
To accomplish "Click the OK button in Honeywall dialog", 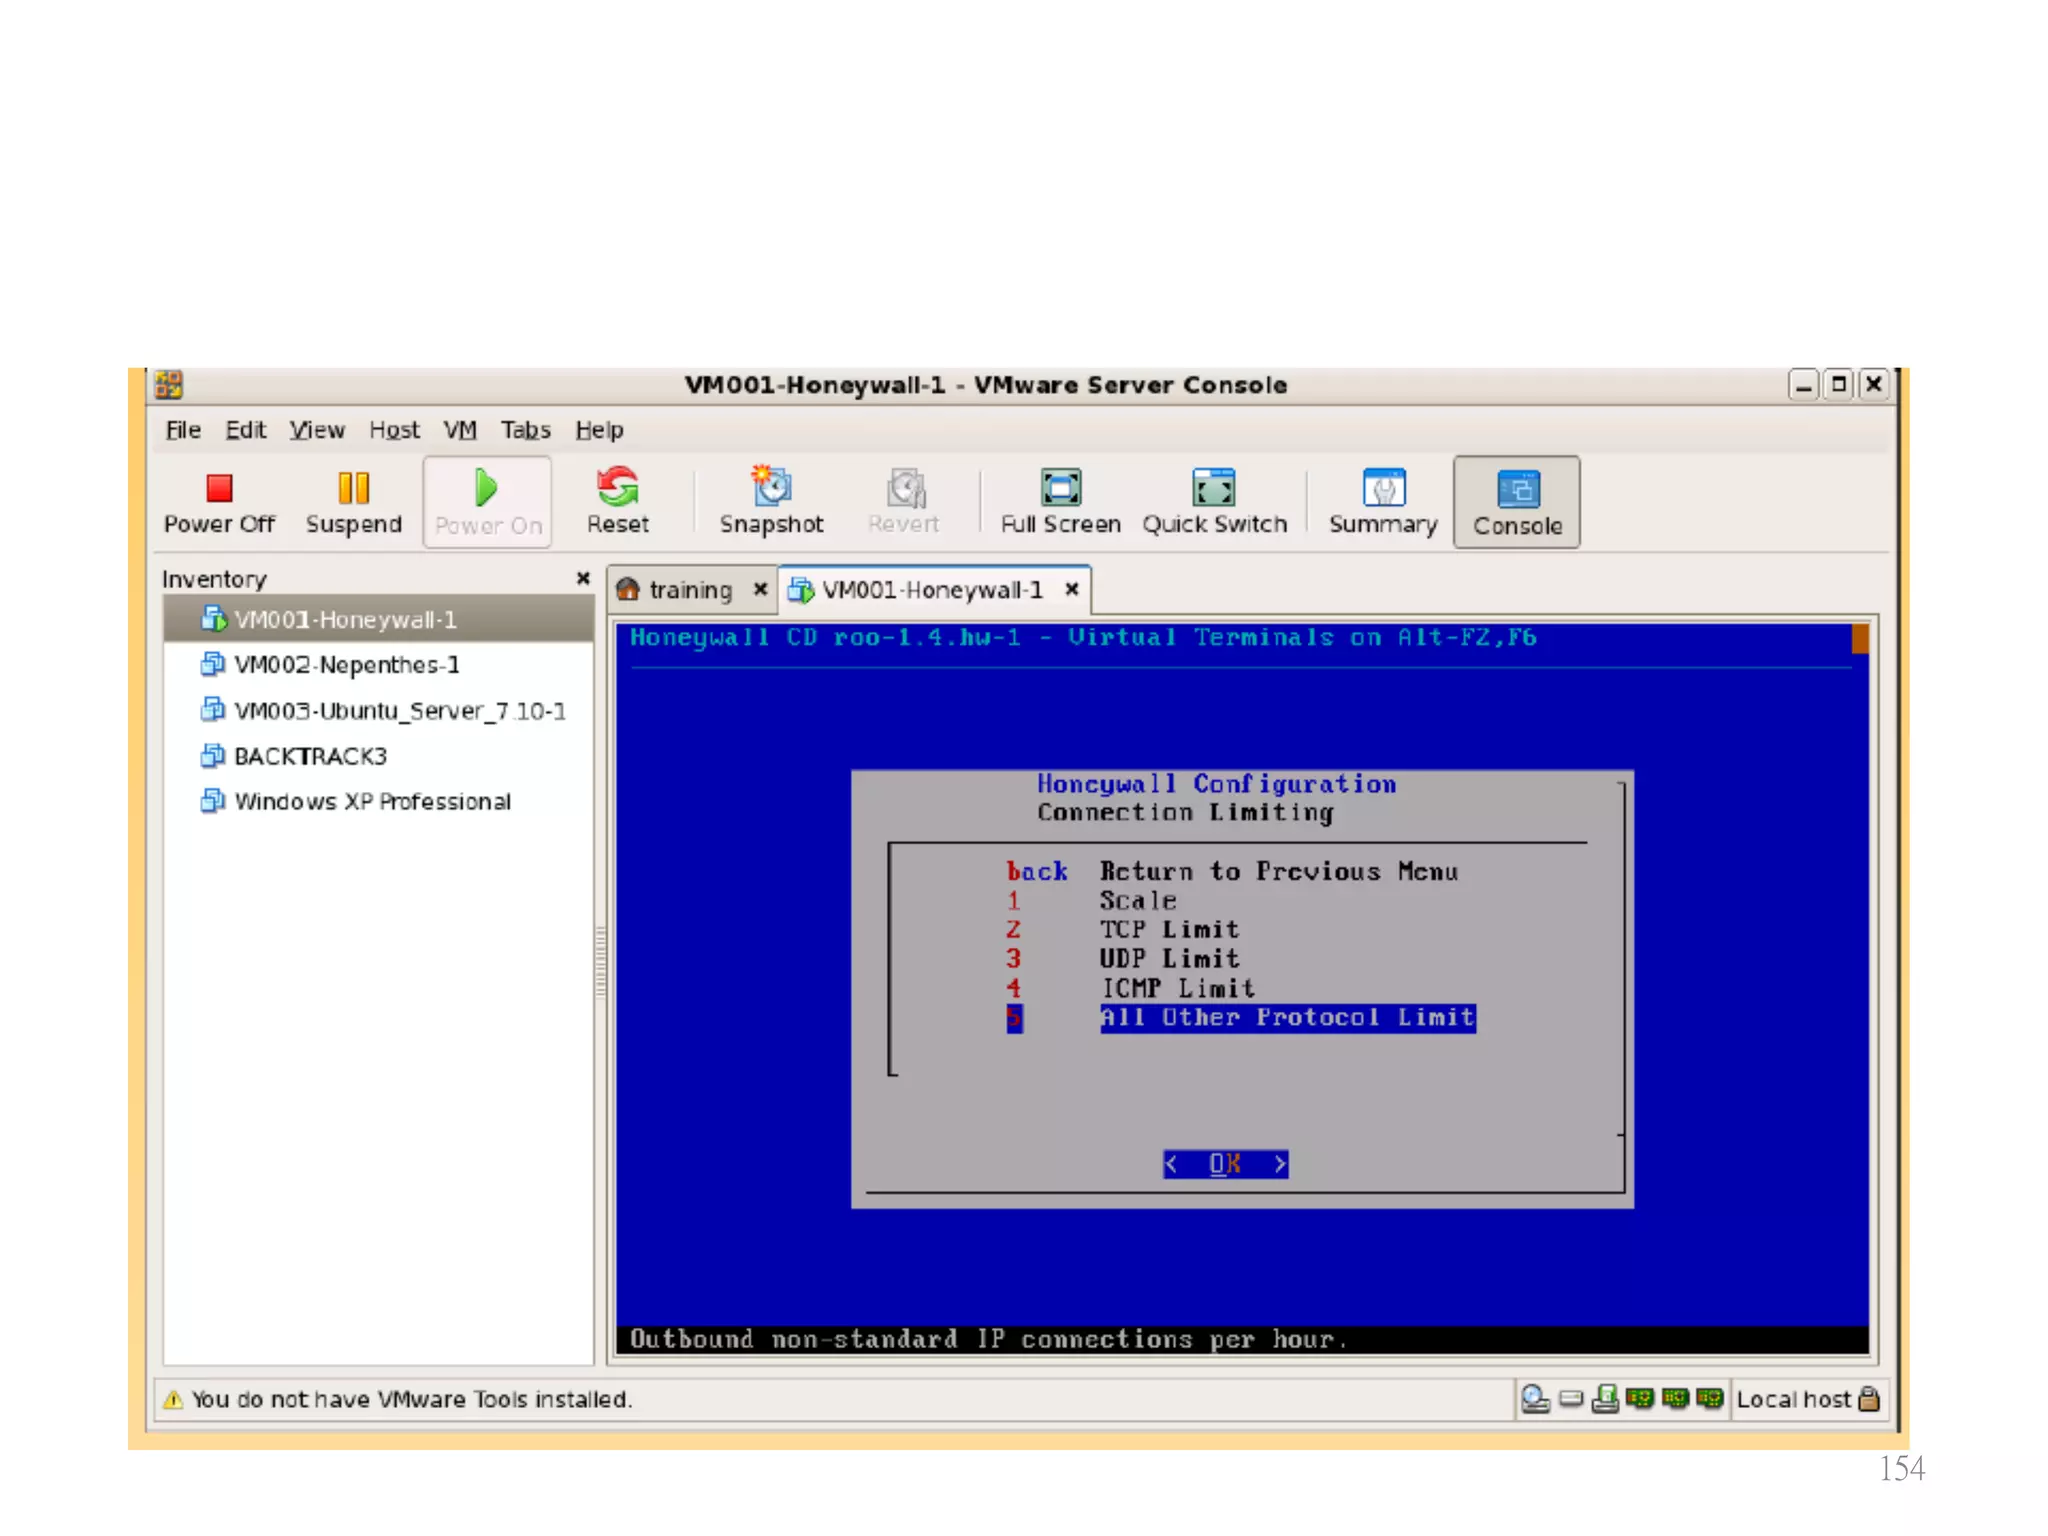I will [1225, 1164].
